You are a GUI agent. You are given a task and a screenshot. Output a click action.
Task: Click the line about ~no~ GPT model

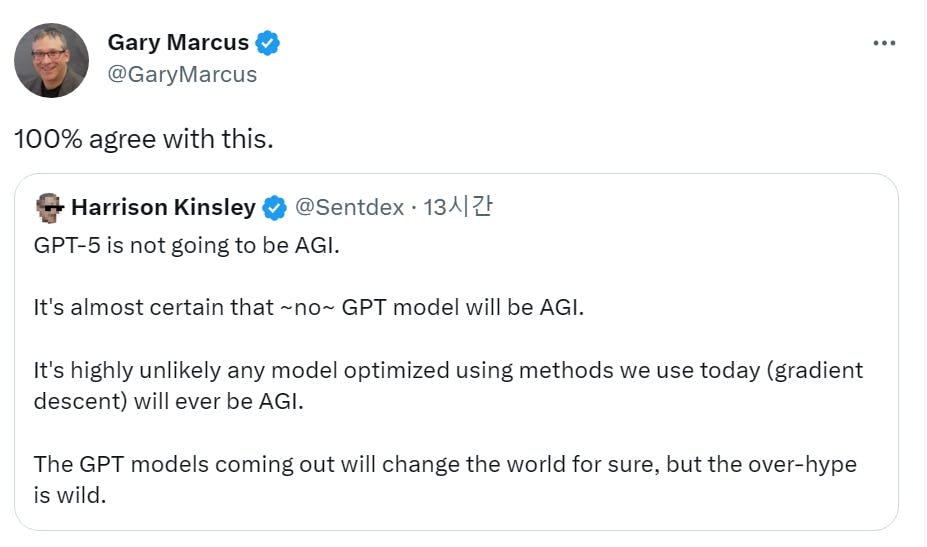(x=309, y=308)
